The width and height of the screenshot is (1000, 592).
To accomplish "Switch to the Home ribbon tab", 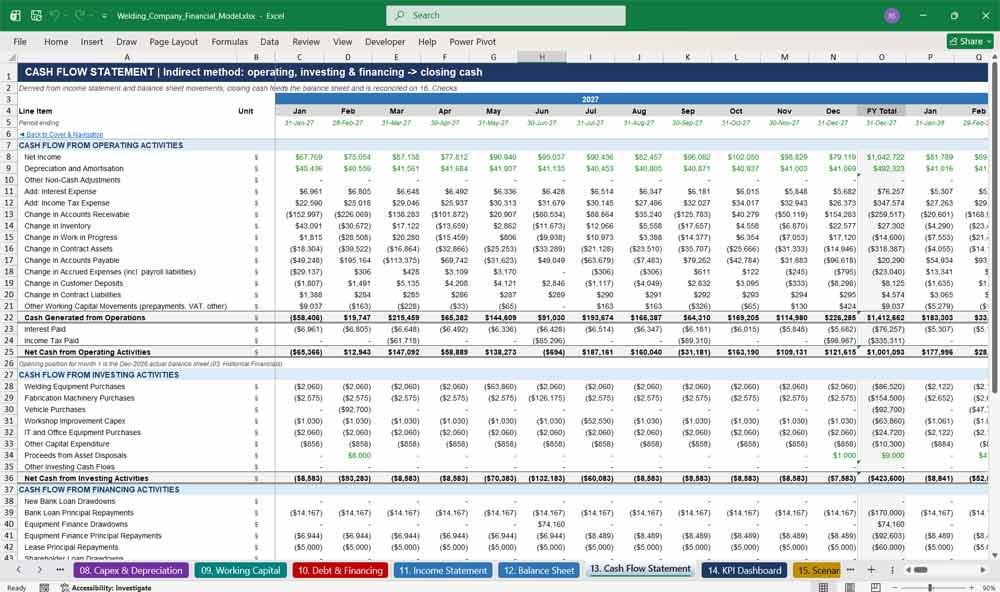I will coord(56,41).
